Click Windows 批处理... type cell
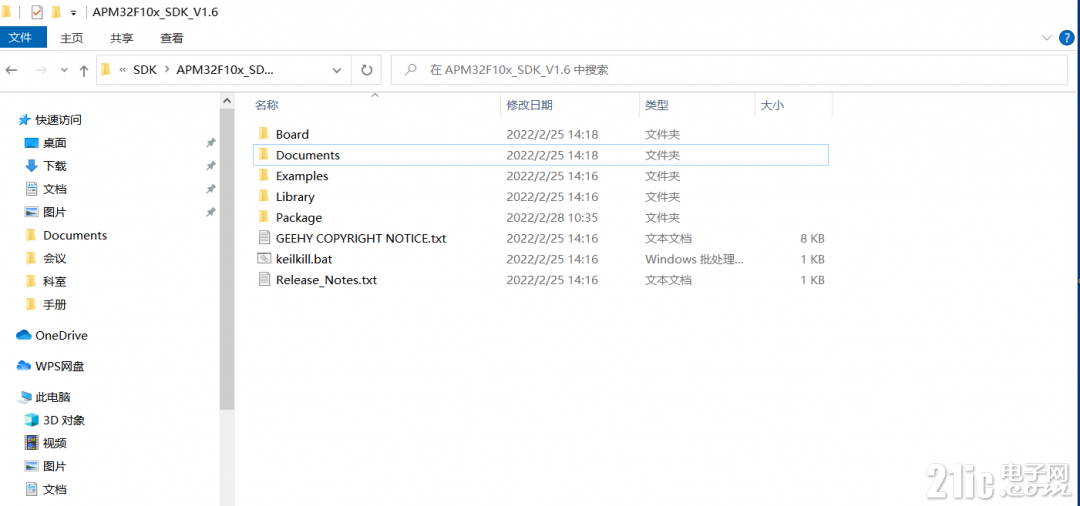This screenshot has width=1080, height=506. click(x=694, y=260)
